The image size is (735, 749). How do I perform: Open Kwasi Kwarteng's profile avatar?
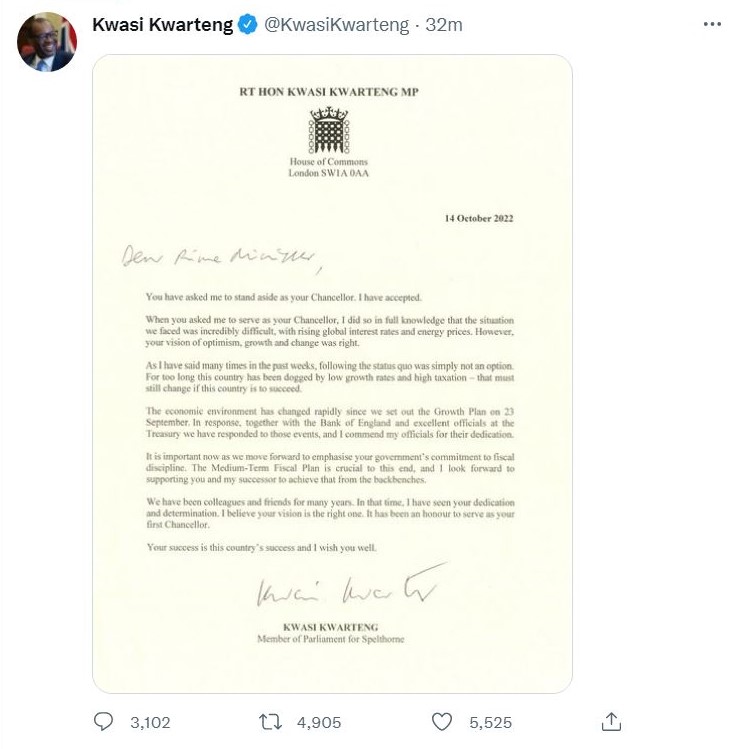tap(47, 43)
